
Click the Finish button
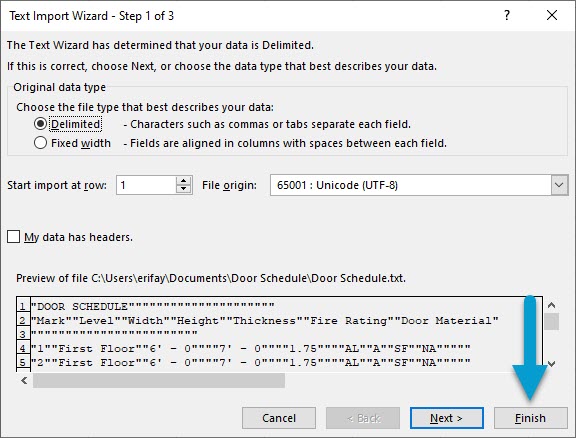(530, 418)
